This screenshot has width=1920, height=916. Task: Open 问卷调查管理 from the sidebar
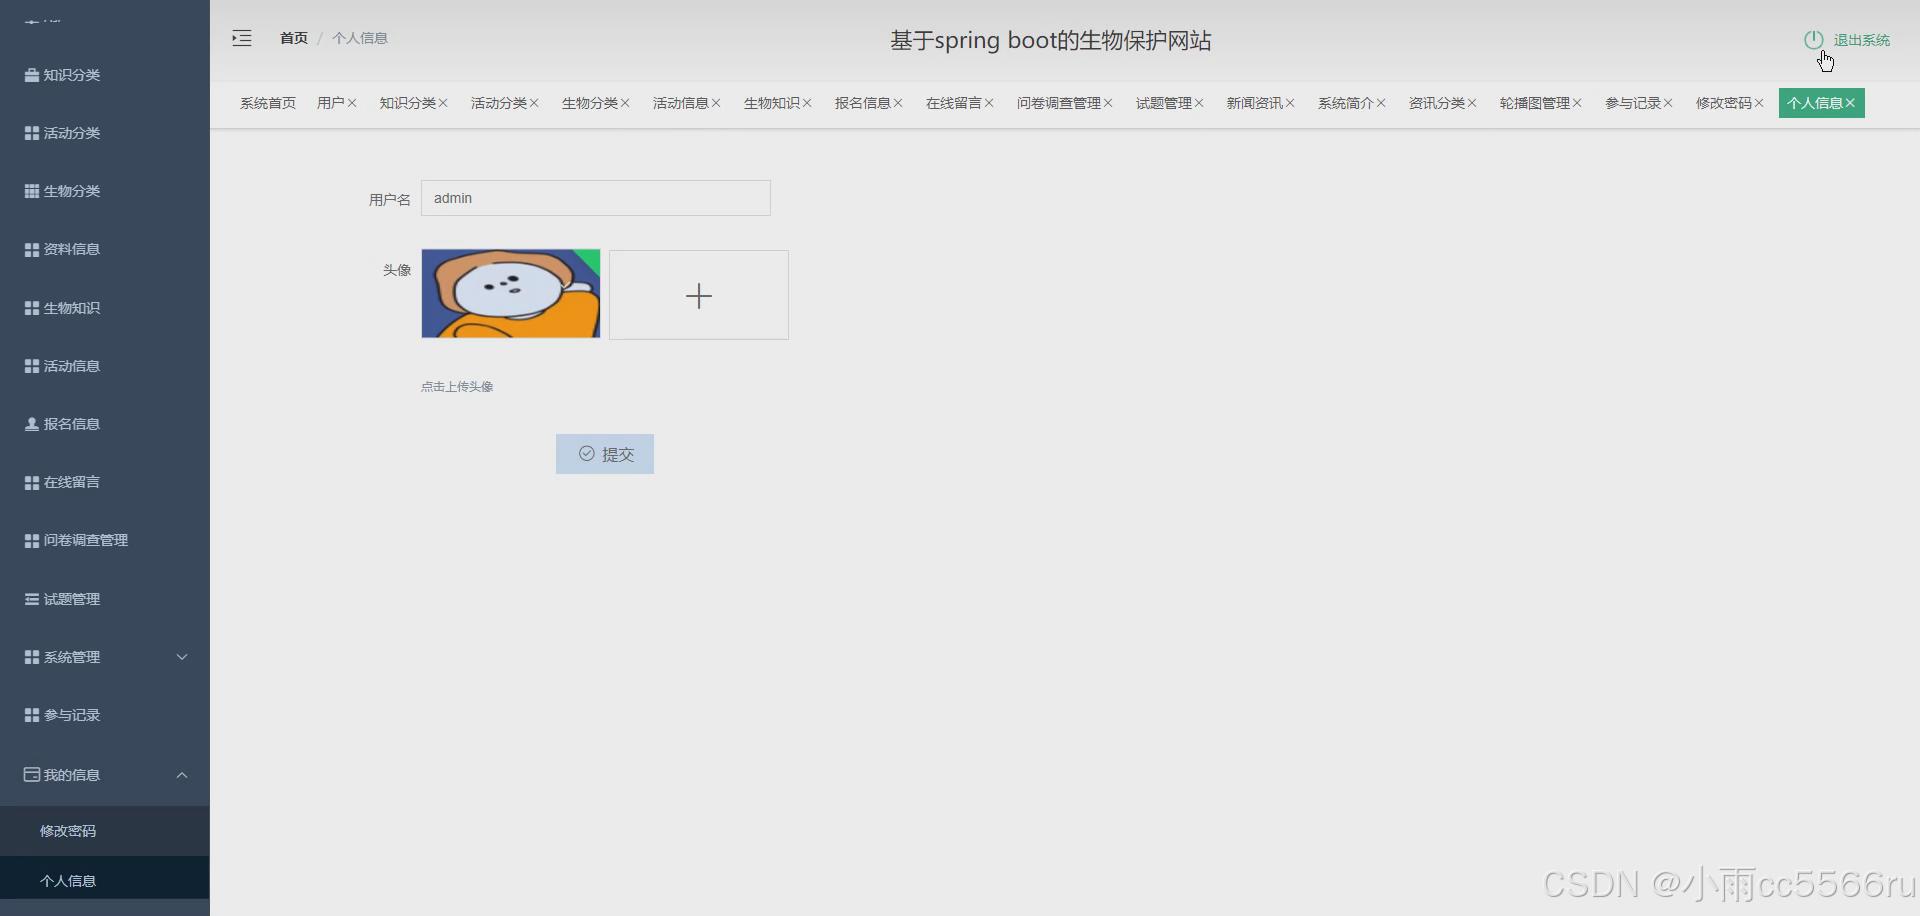pos(85,540)
